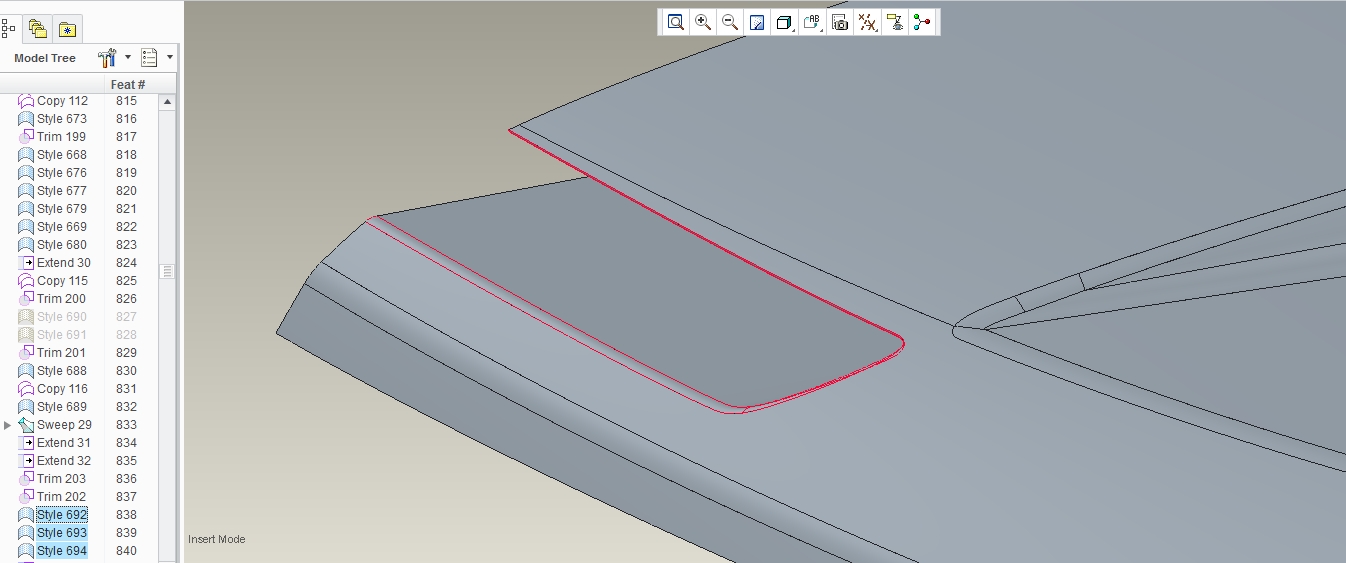Select the highlighted Style 692 feature
Image resolution: width=1346 pixels, height=563 pixels.
(x=62, y=515)
